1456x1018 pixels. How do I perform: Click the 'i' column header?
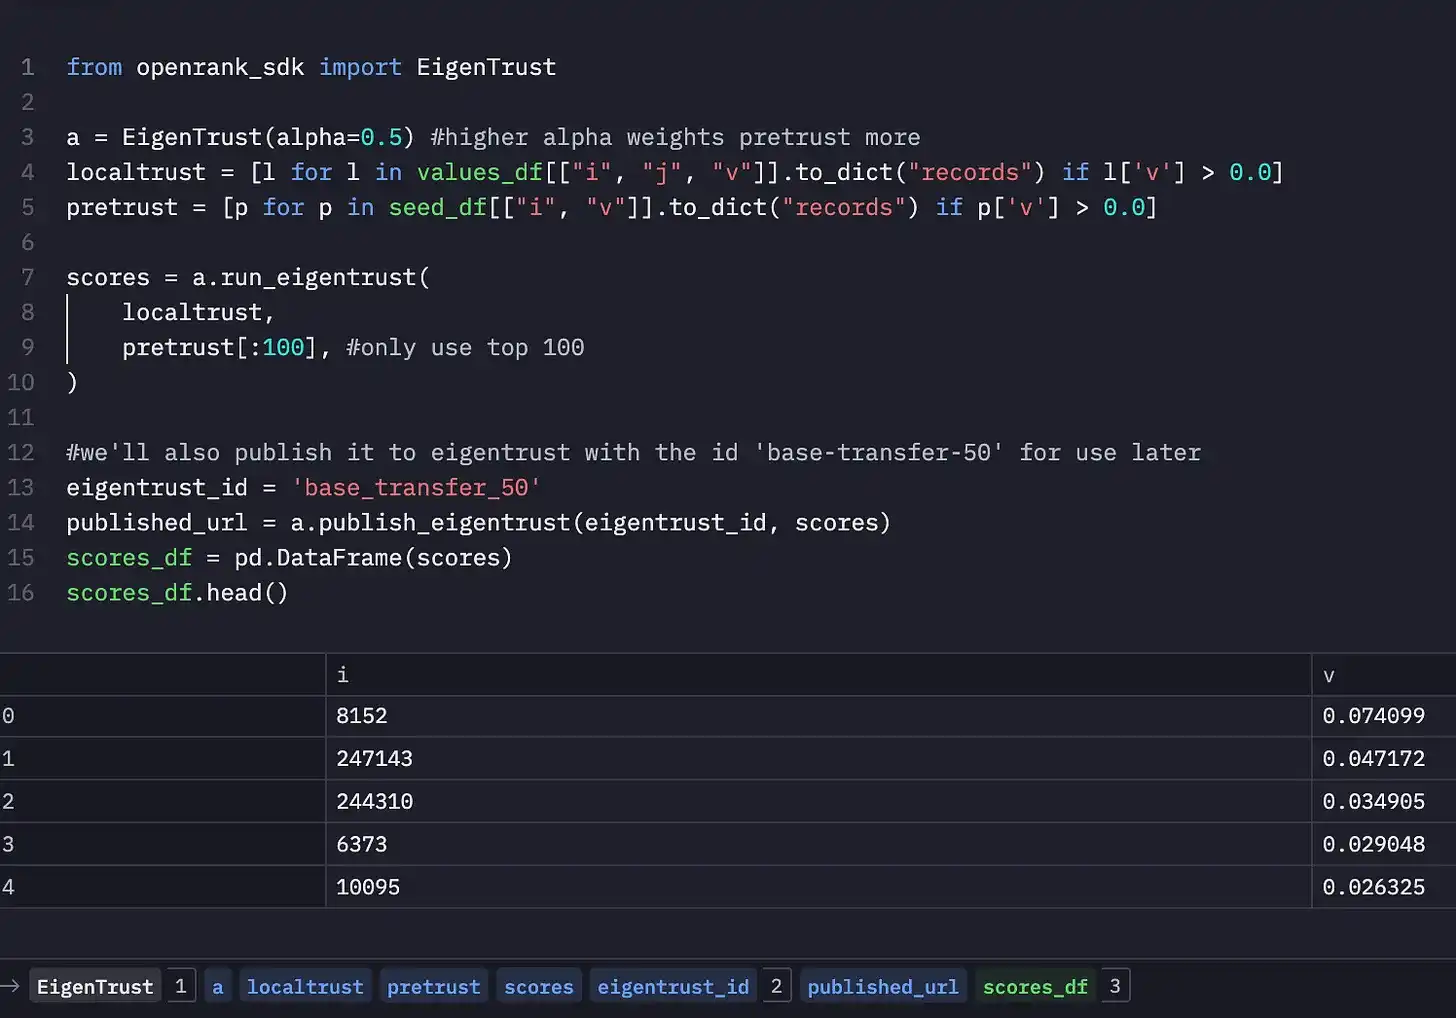click(343, 675)
